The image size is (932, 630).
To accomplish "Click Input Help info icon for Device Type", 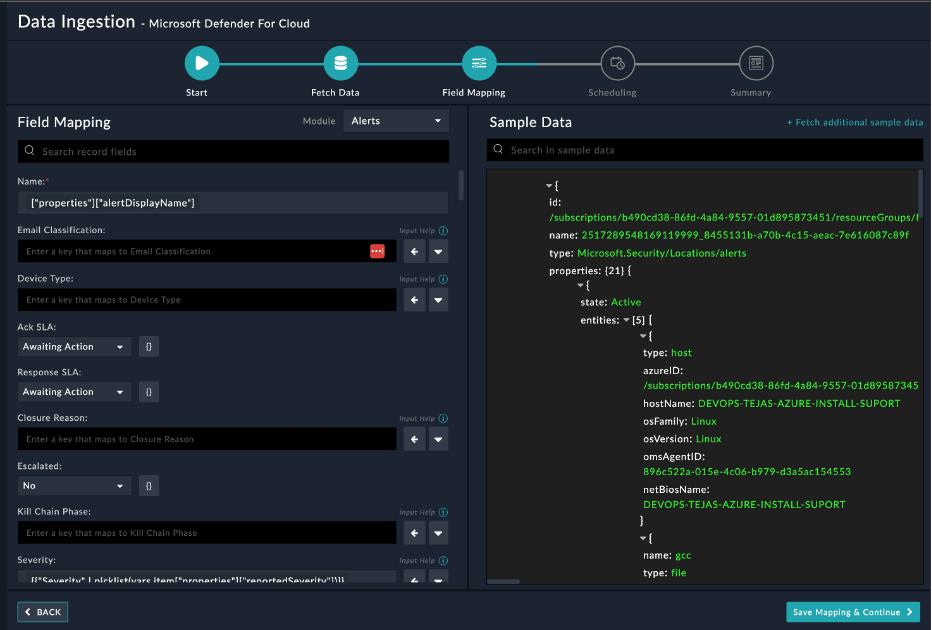I will (443, 279).
